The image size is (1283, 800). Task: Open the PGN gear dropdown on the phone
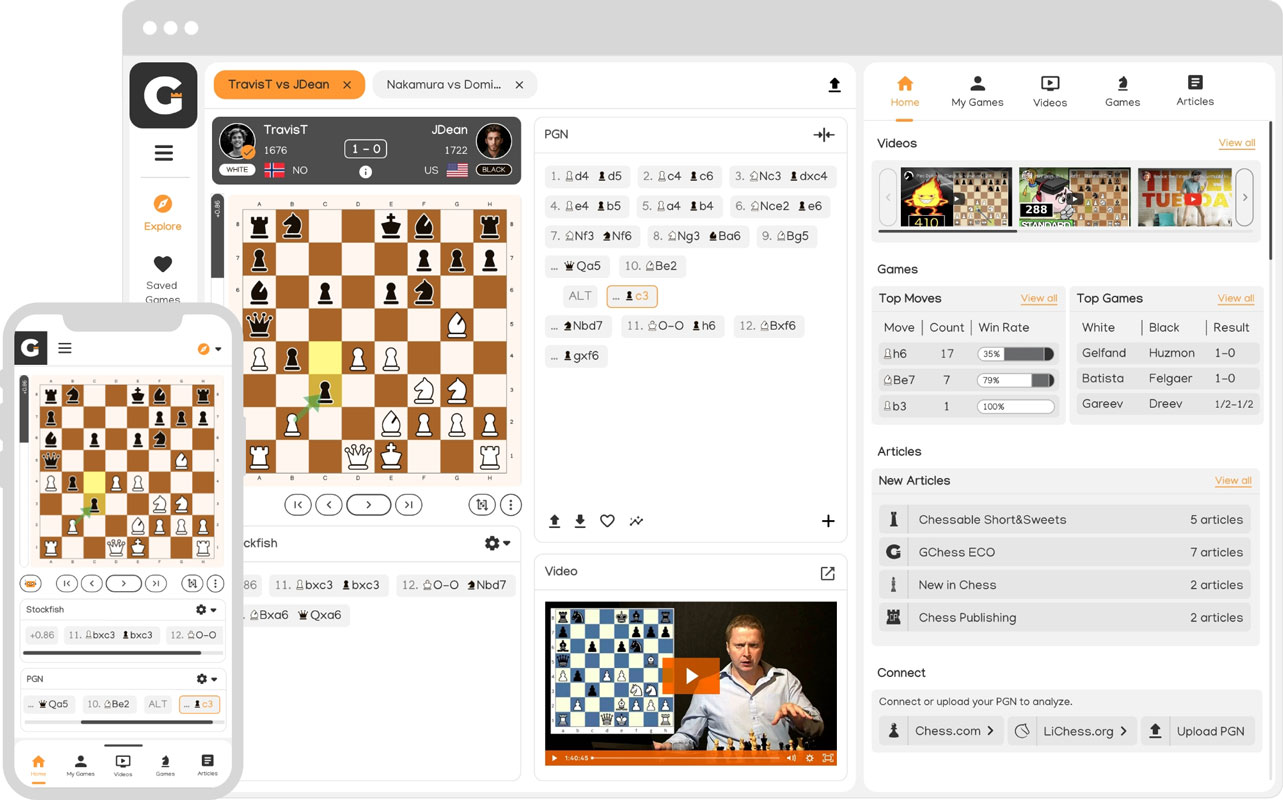[x=206, y=679]
